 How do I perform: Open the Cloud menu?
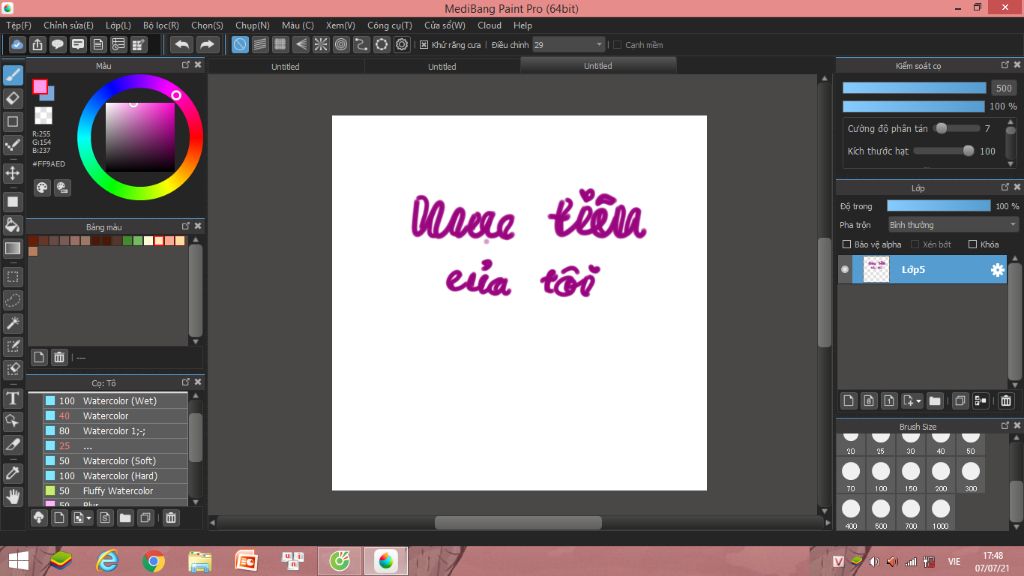489,25
